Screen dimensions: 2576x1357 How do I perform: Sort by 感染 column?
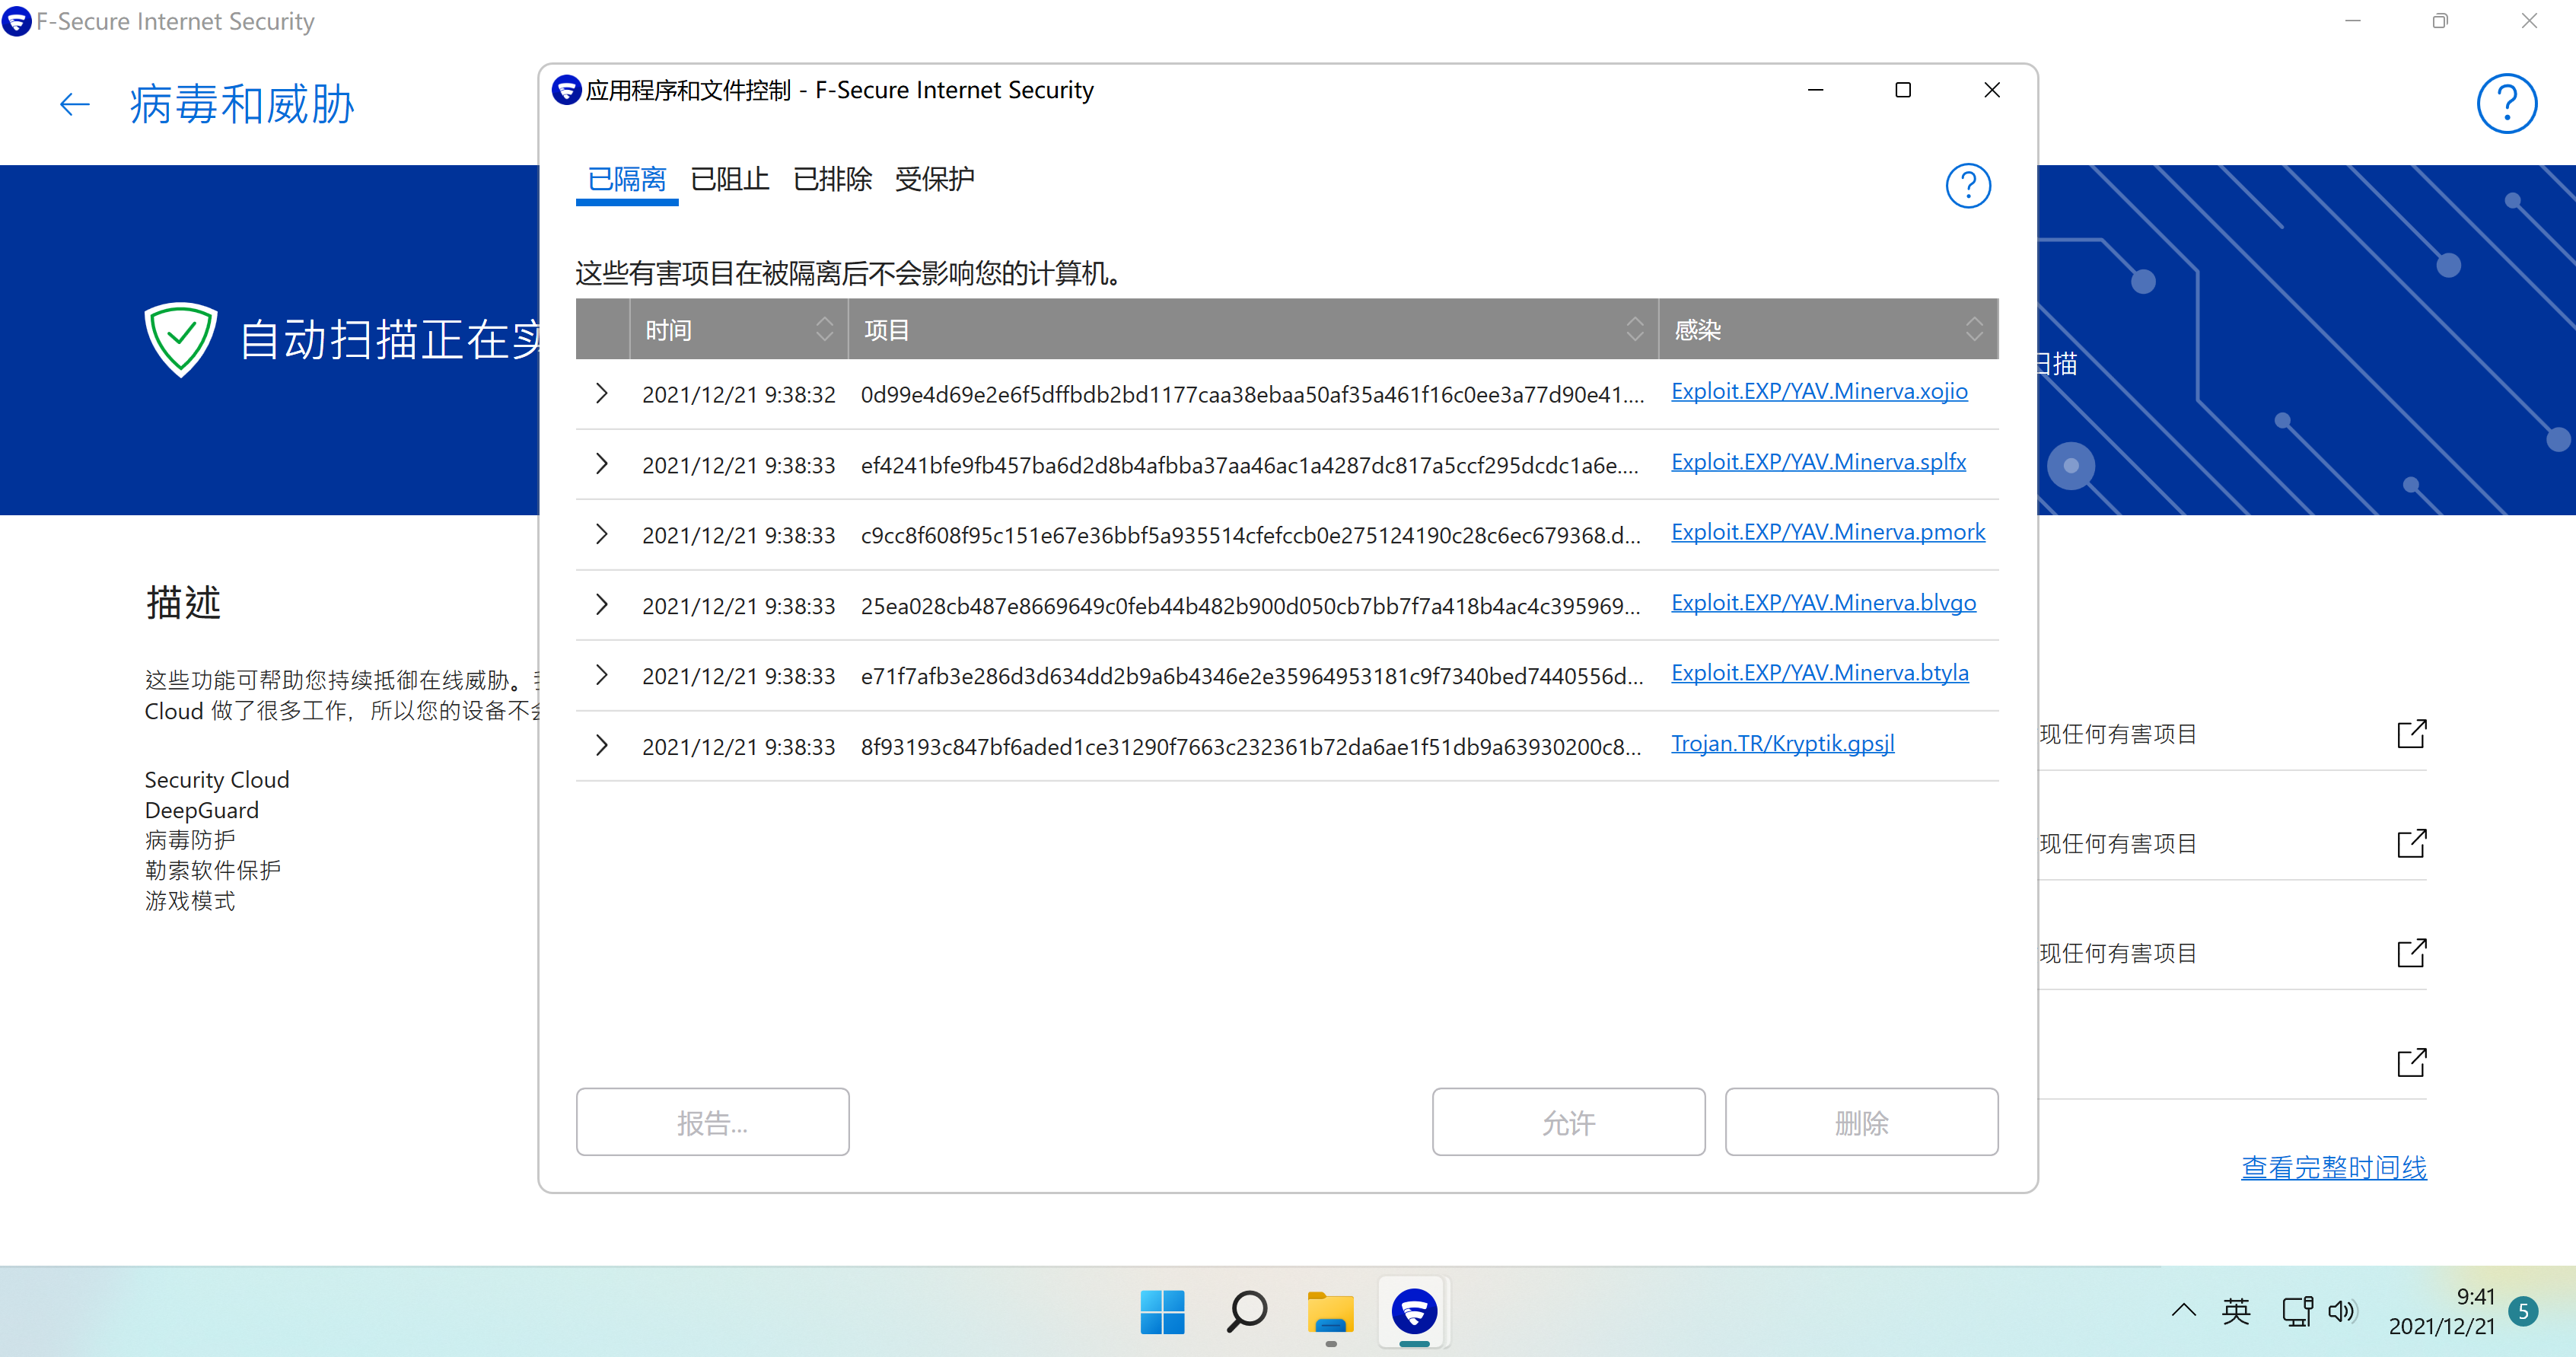[x=1828, y=329]
